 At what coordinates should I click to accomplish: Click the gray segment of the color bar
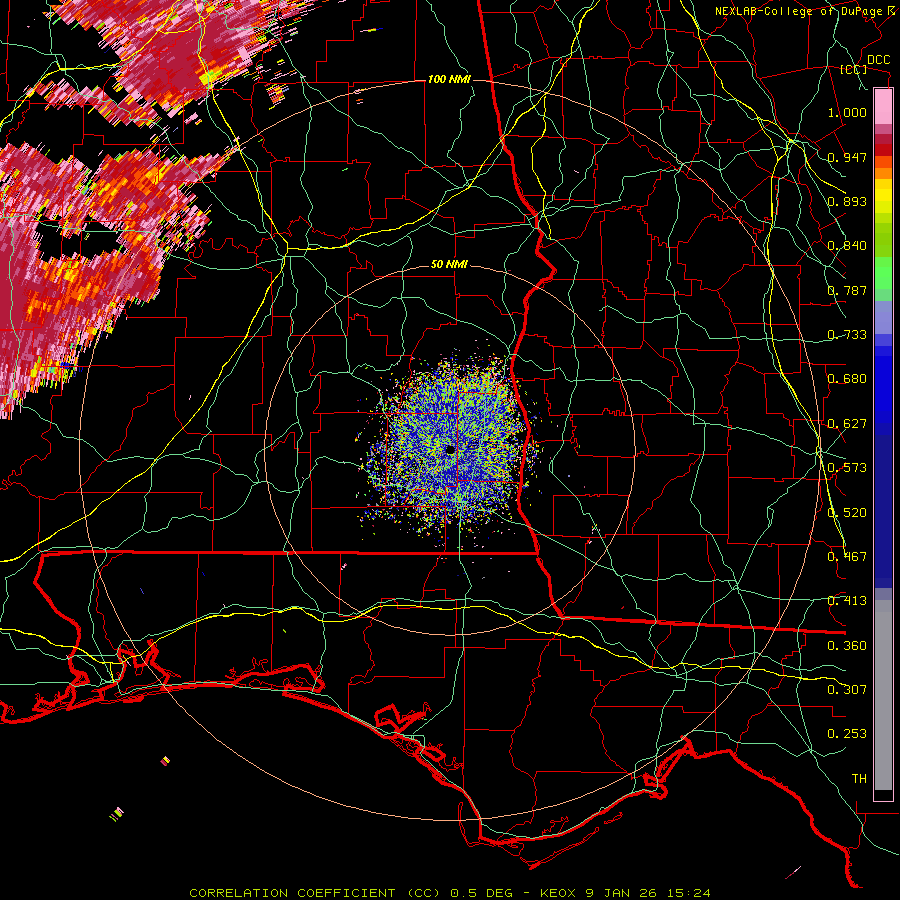pos(883,695)
